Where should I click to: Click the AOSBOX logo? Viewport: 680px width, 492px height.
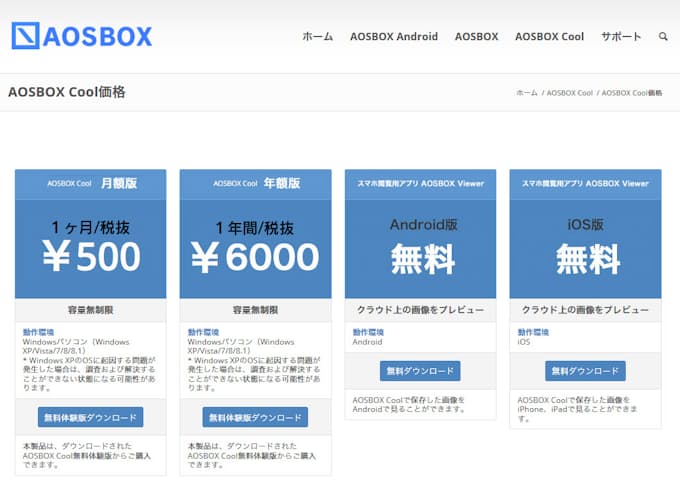82,36
